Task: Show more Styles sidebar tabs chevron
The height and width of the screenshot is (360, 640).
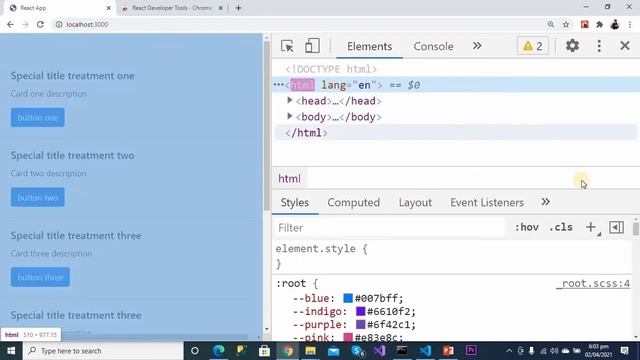Action: pyautogui.click(x=545, y=202)
